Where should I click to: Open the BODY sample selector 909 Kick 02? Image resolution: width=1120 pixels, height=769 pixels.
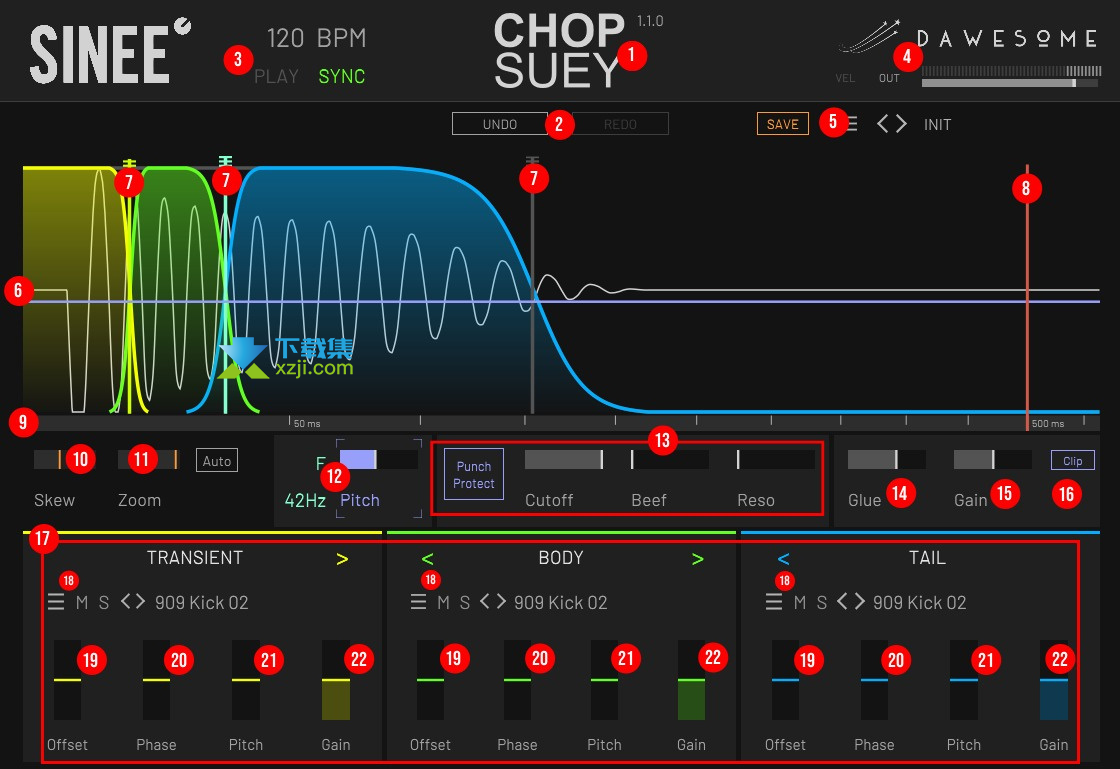561,603
